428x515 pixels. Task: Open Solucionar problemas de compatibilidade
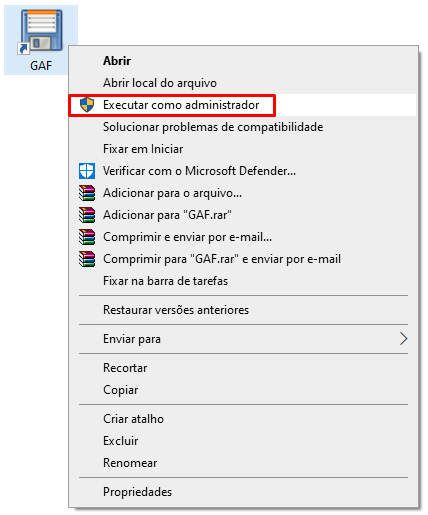click(x=243, y=127)
